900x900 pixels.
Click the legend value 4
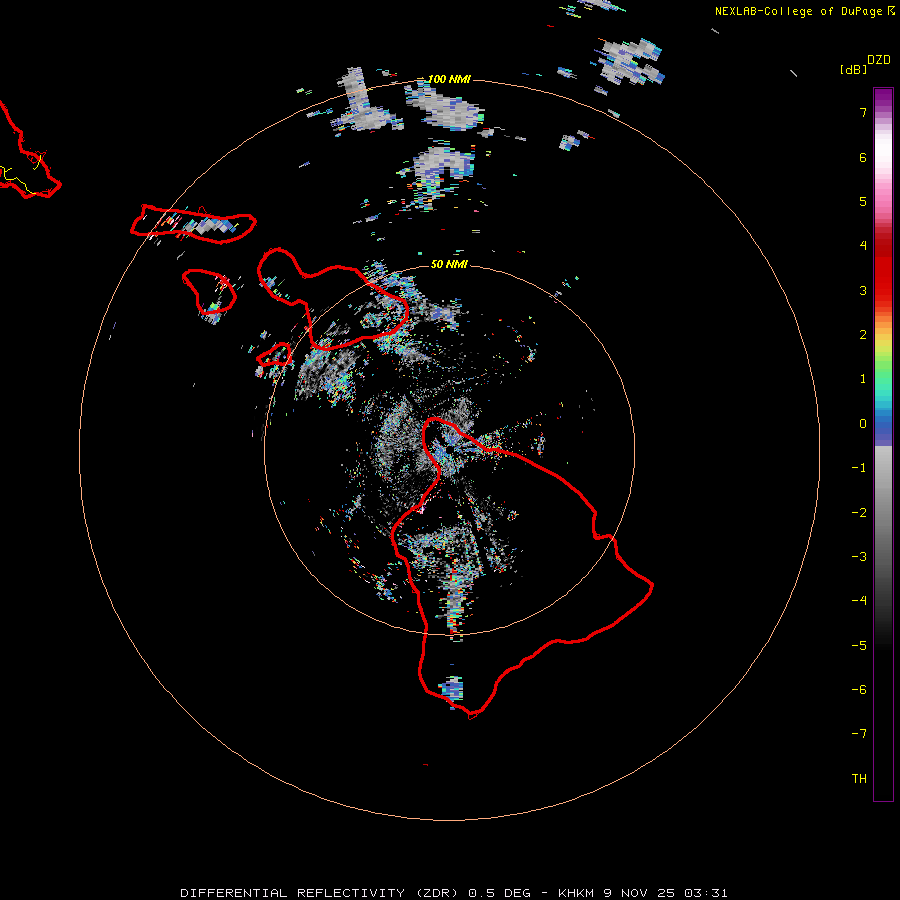pyautogui.click(x=863, y=246)
